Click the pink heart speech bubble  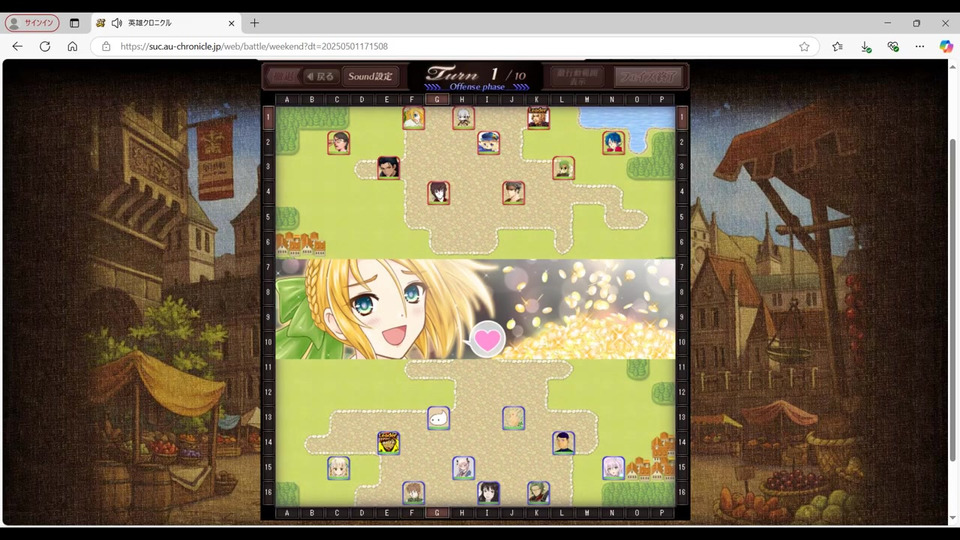pyautogui.click(x=487, y=339)
